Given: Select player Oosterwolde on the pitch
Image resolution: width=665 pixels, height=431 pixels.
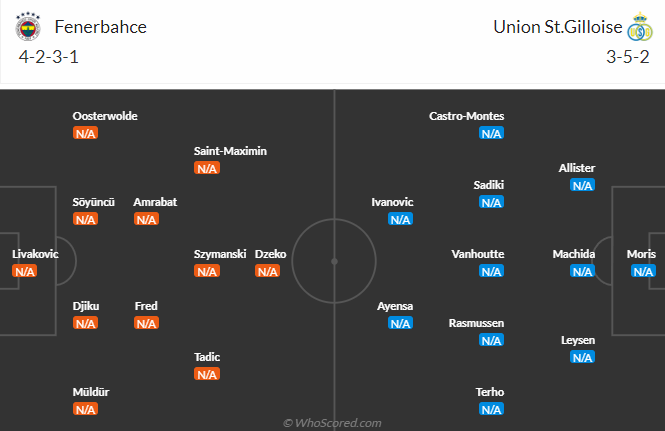Looking at the screenshot, I should [105, 116].
